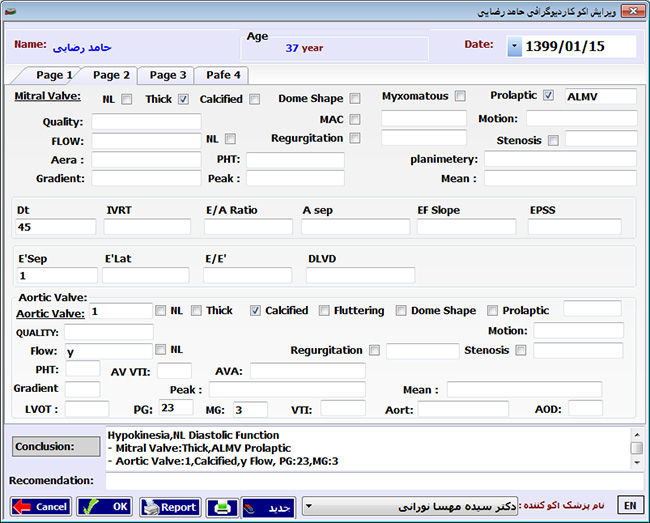
Task: Check Aortic Dome Shape checkbox
Action: pyautogui.click(x=401, y=310)
